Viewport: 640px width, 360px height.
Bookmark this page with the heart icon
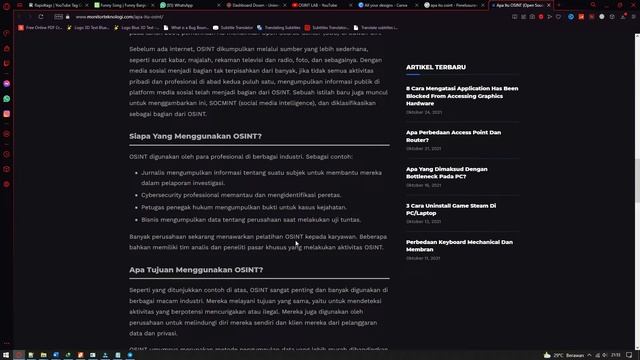(x=558, y=17)
